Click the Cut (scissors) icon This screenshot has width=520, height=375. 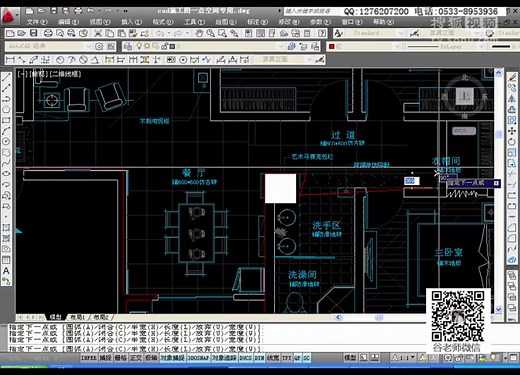tap(98, 33)
